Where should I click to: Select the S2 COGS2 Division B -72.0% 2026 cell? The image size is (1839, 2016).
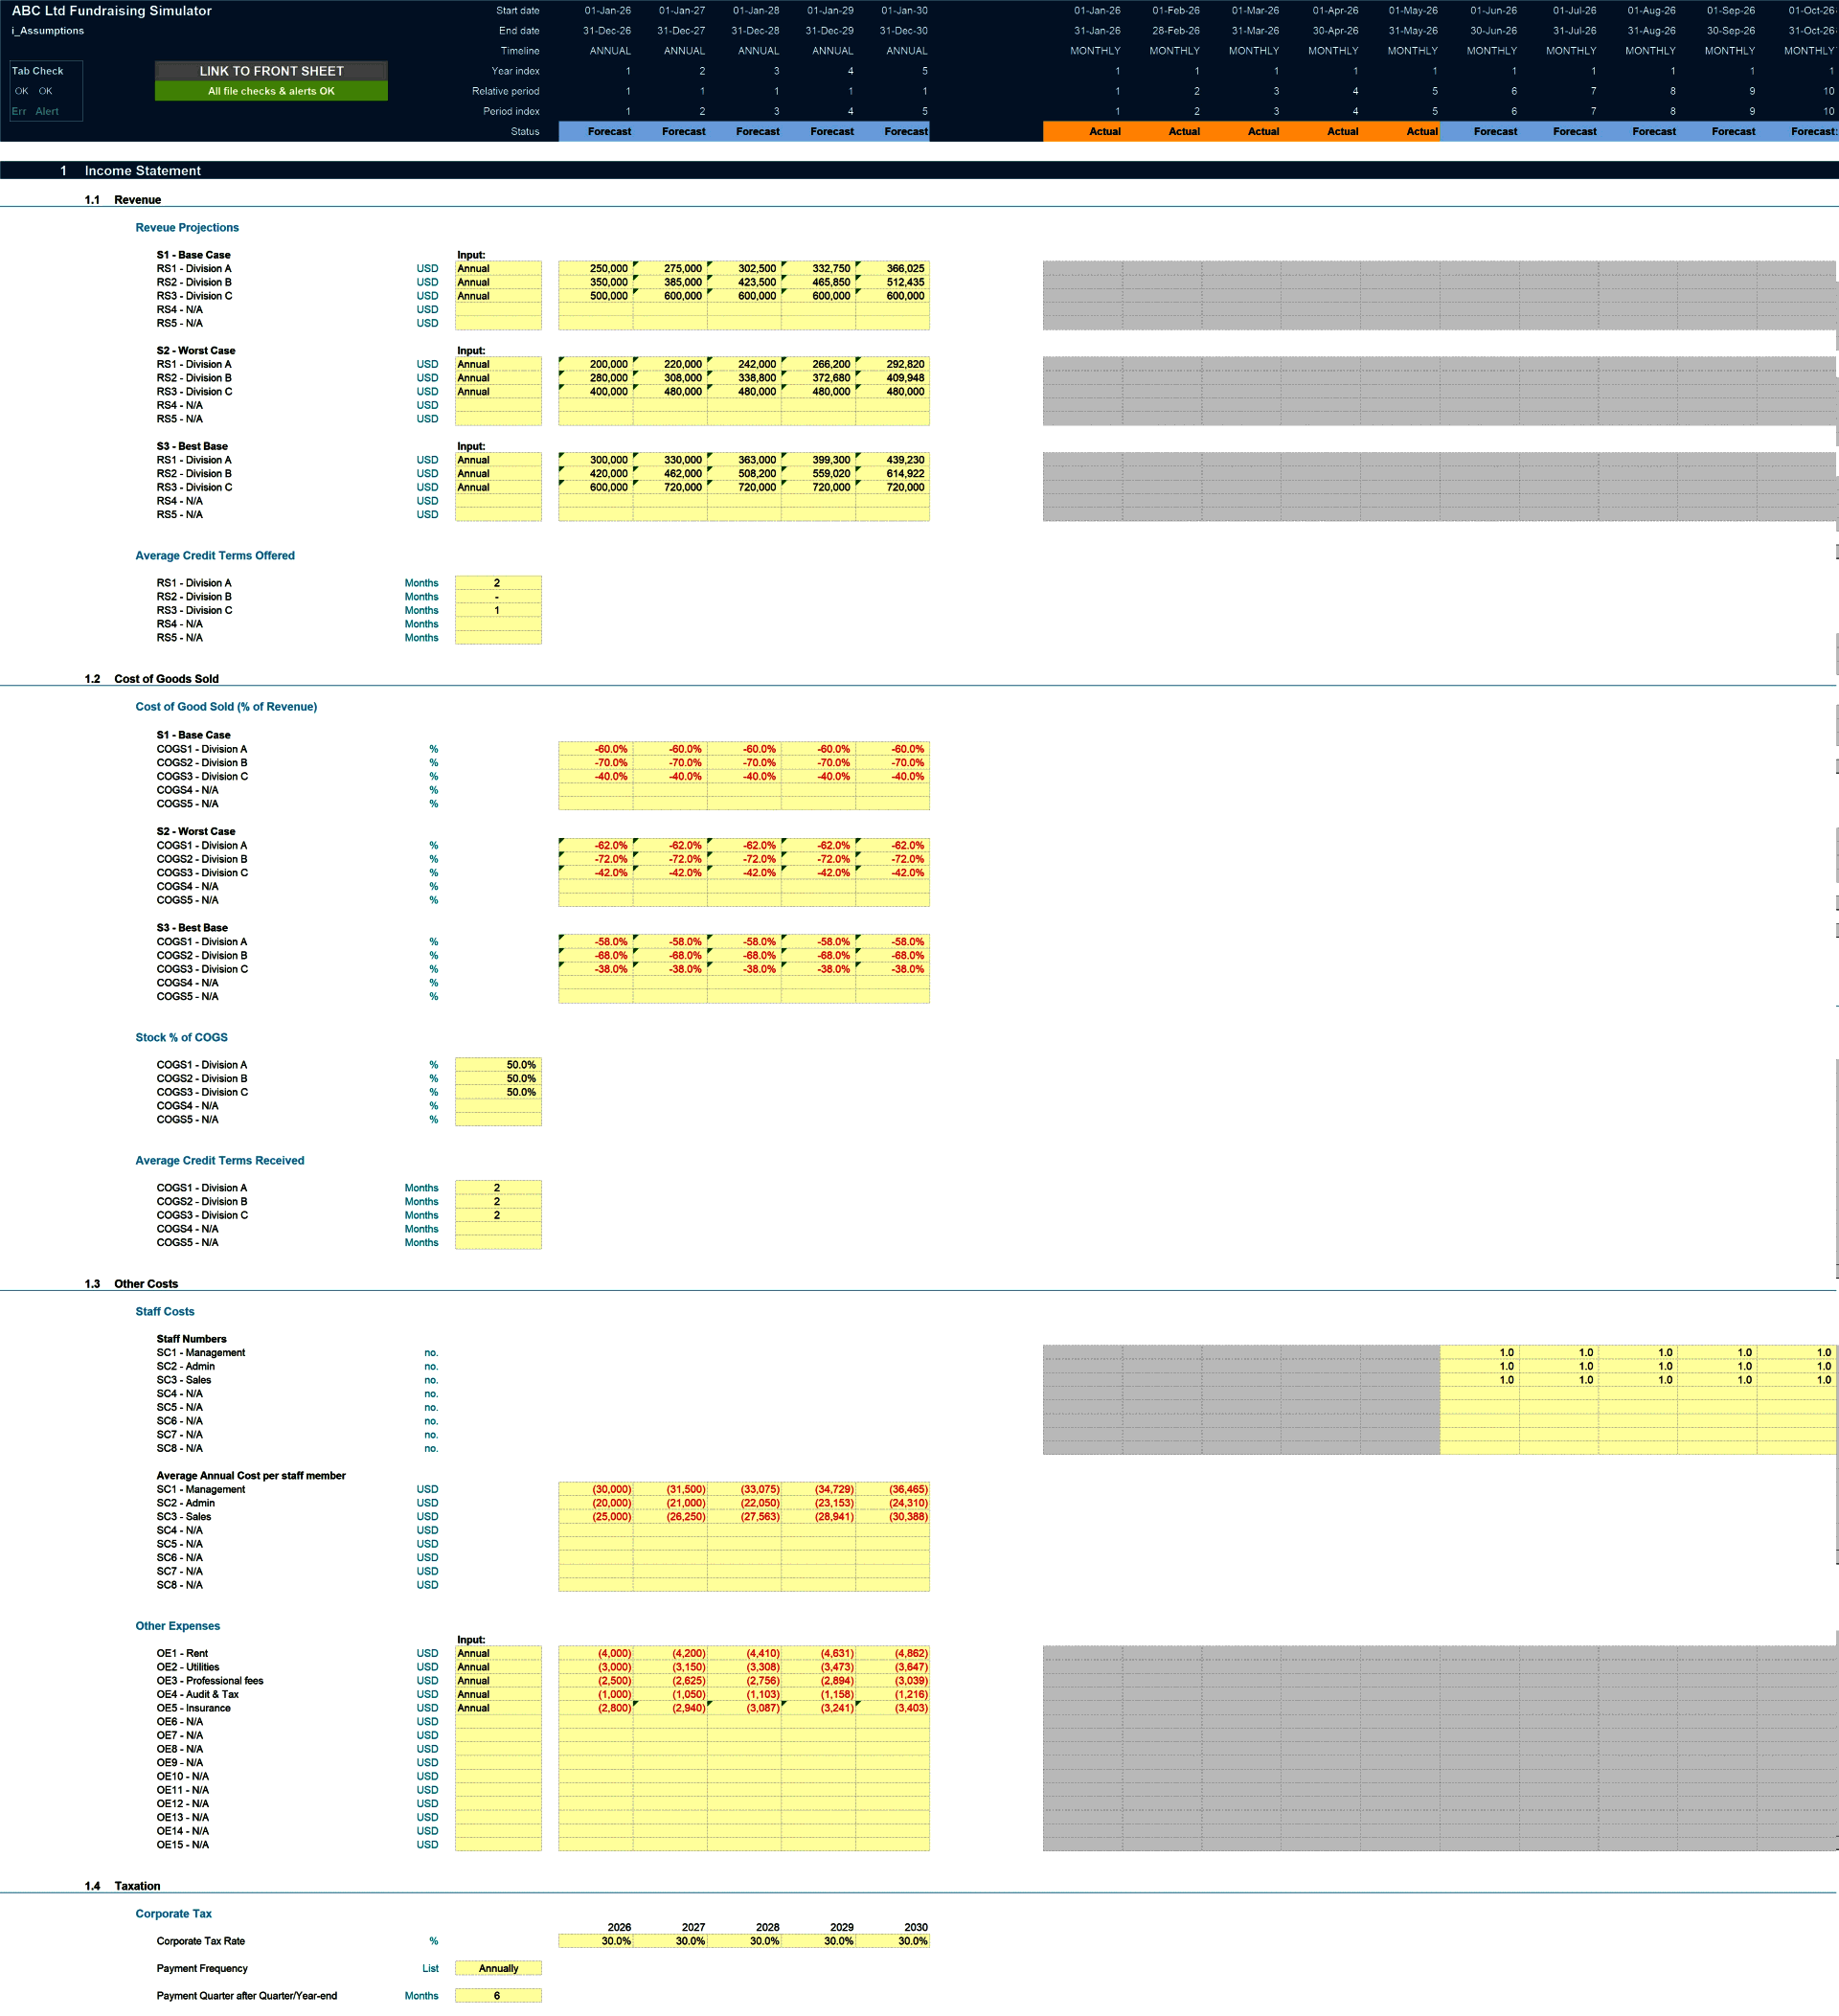(x=596, y=859)
